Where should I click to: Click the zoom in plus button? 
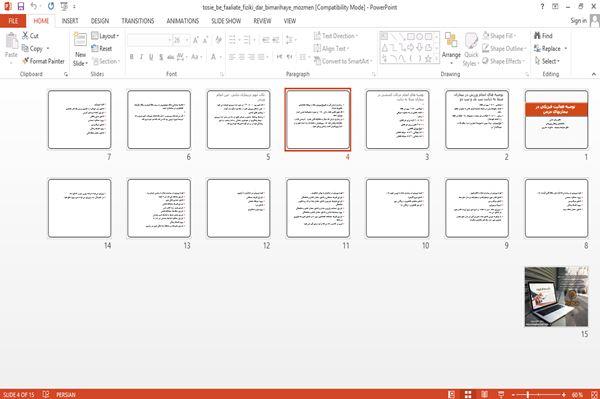tap(564, 394)
